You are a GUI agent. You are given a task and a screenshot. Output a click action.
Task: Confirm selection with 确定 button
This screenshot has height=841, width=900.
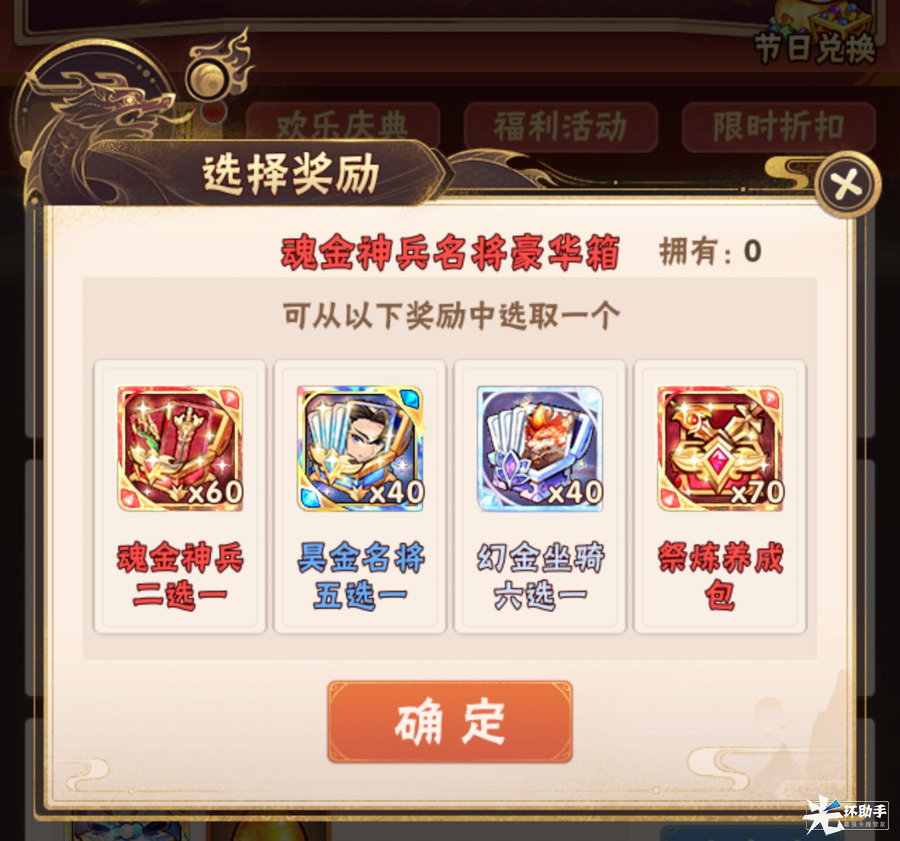pyautogui.click(x=449, y=722)
